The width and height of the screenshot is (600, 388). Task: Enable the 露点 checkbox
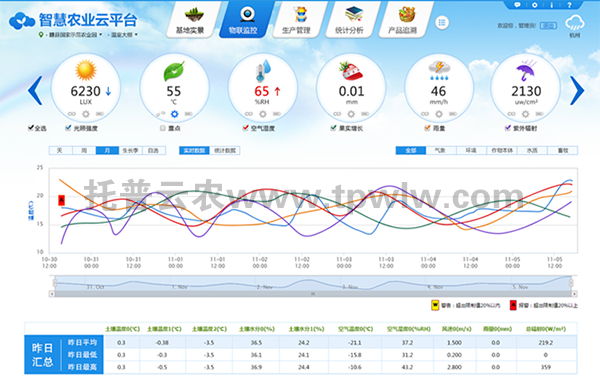pos(163,128)
